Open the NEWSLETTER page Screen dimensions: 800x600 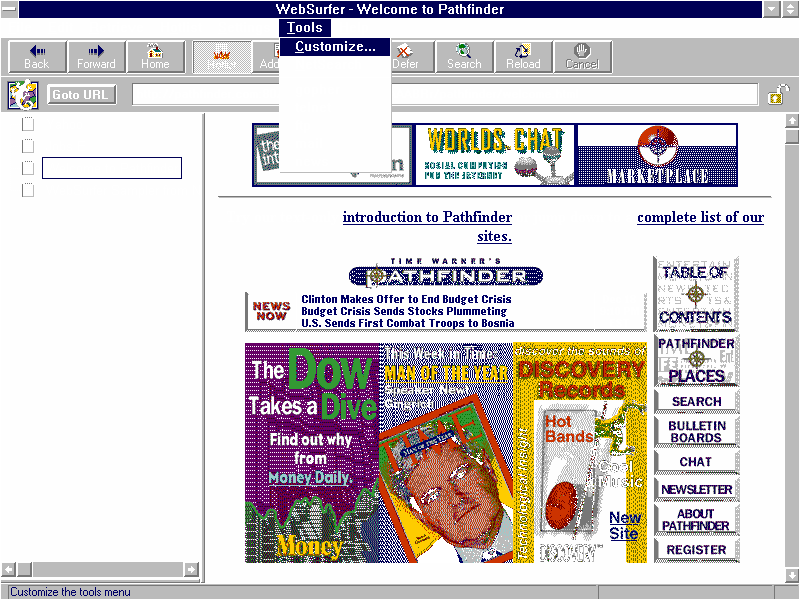[696, 490]
